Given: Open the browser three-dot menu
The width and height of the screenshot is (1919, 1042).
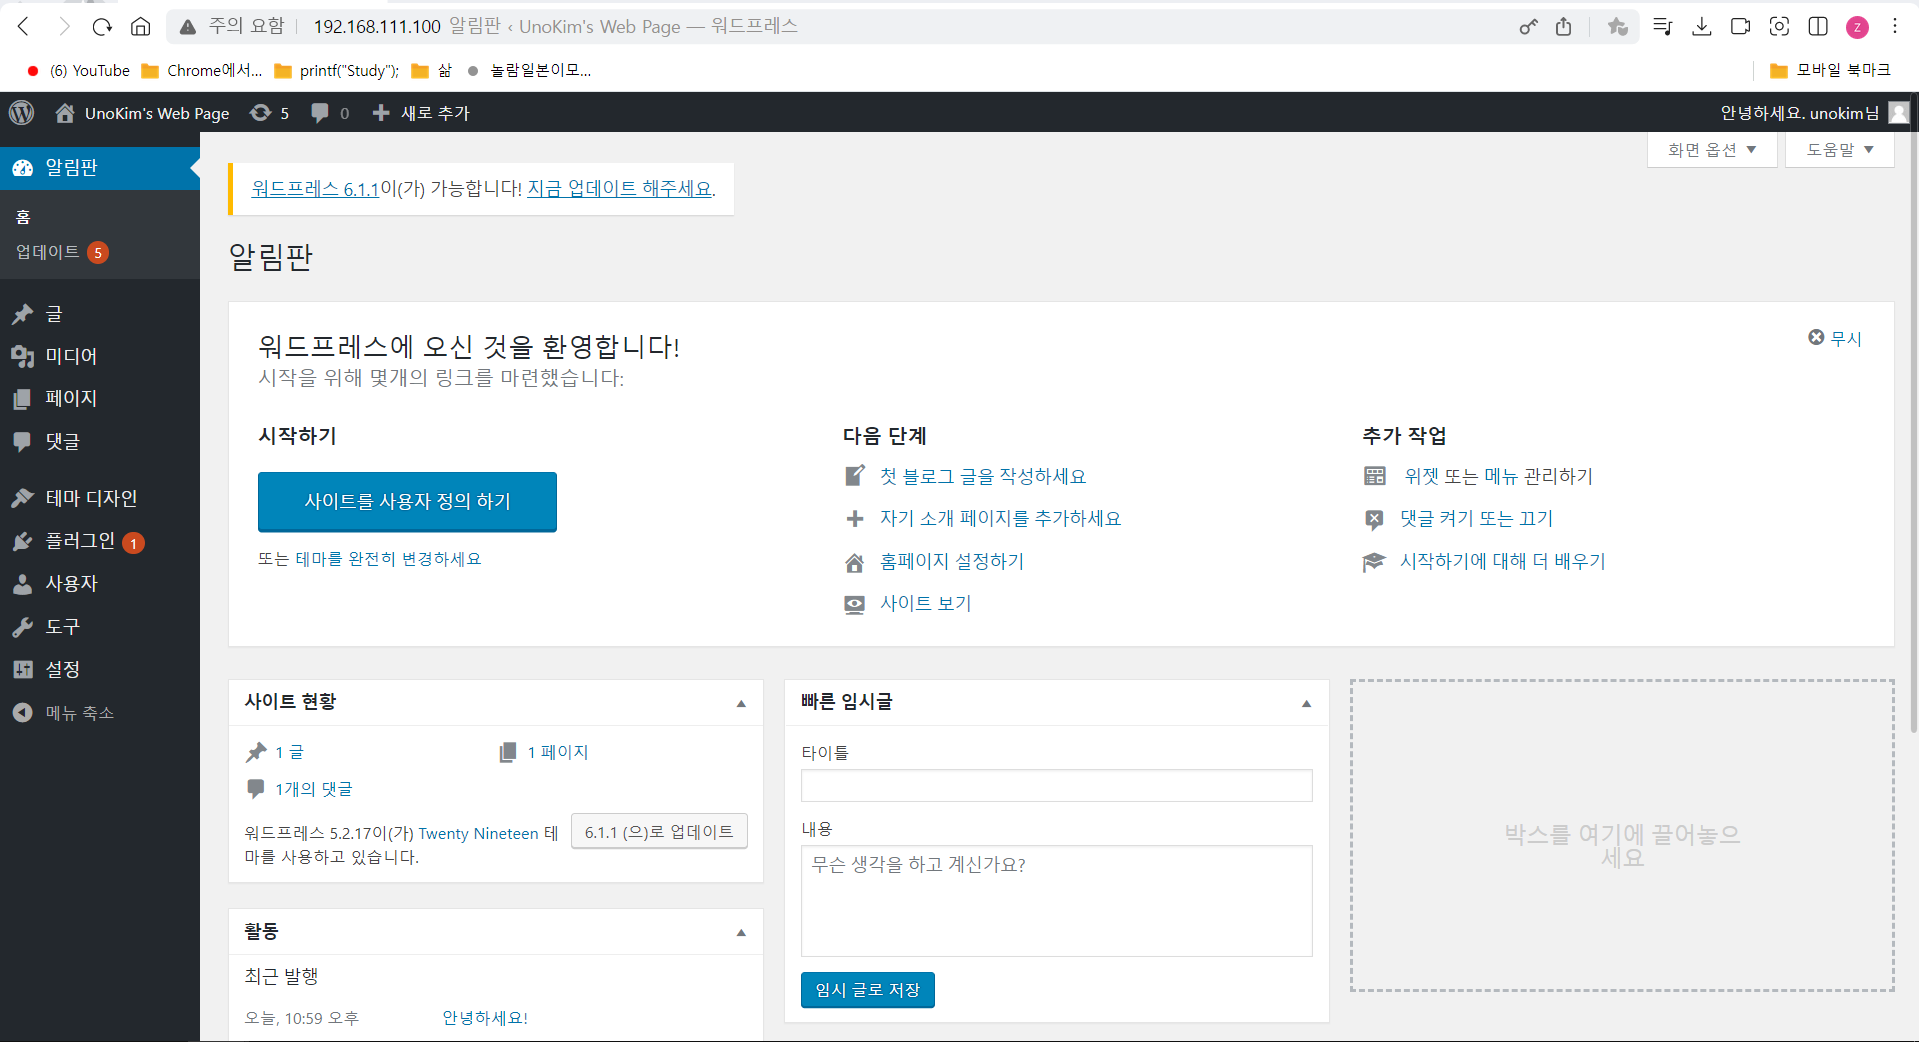Looking at the screenshot, I should (x=1895, y=27).
